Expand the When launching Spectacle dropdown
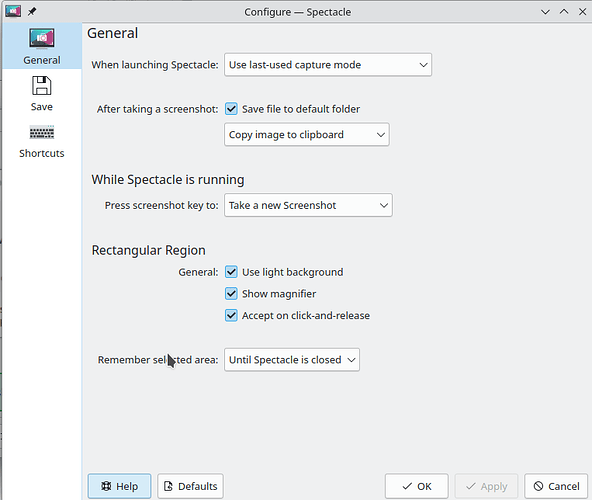The width and height of the screenshot is (592, 500). [x=328, y=65]
